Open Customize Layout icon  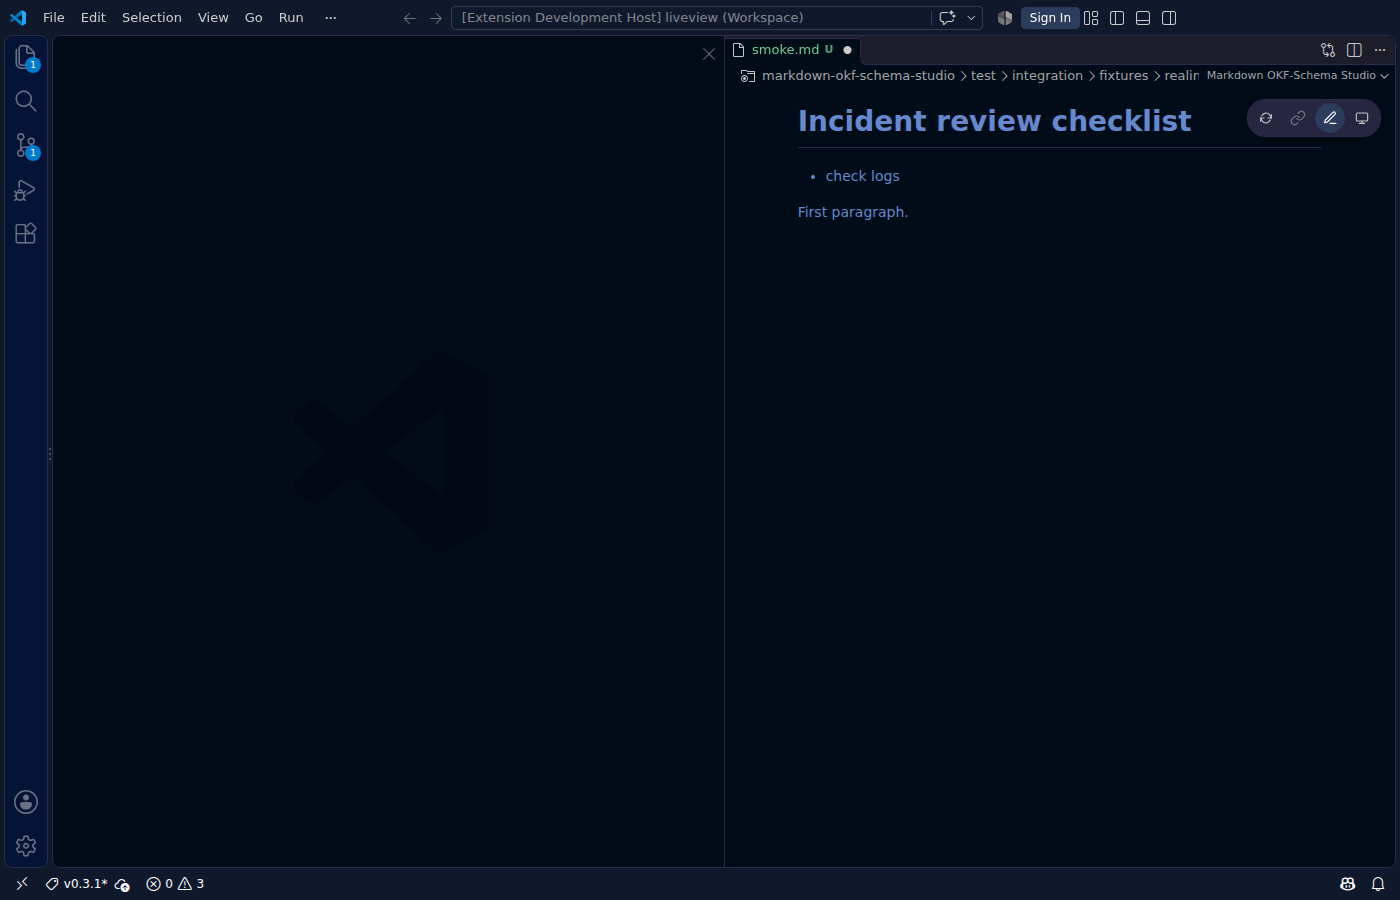1091,17
